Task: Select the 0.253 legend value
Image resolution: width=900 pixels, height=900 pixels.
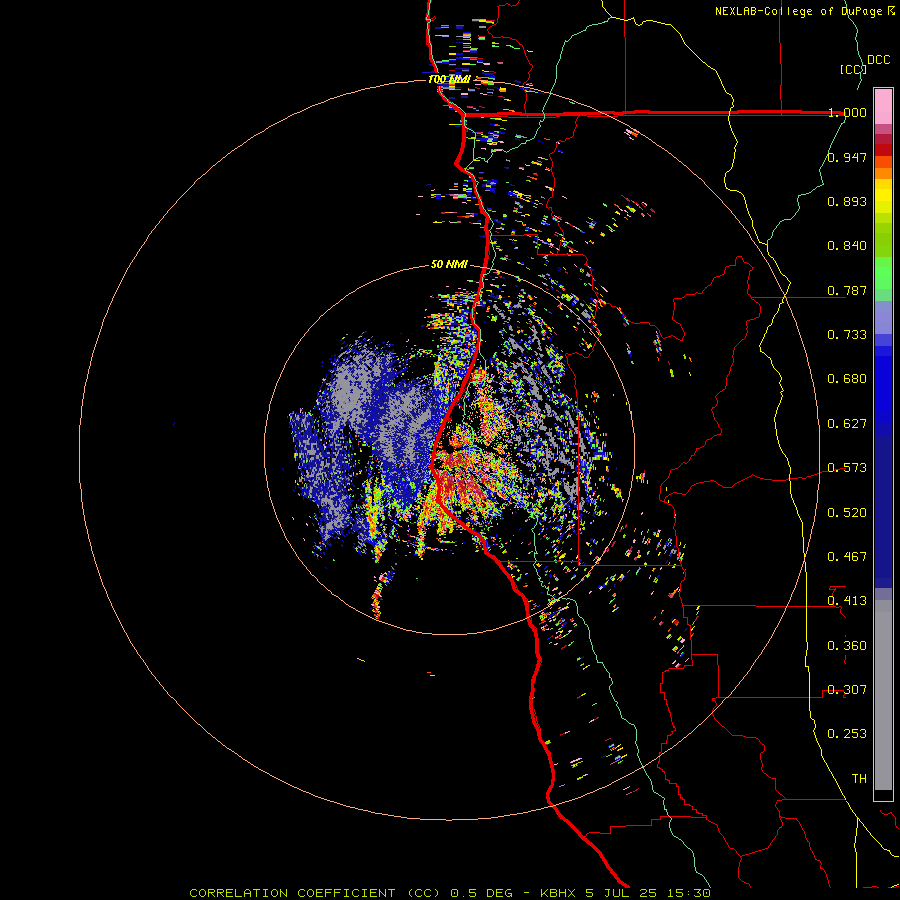Action: click(x=847, y=734)
